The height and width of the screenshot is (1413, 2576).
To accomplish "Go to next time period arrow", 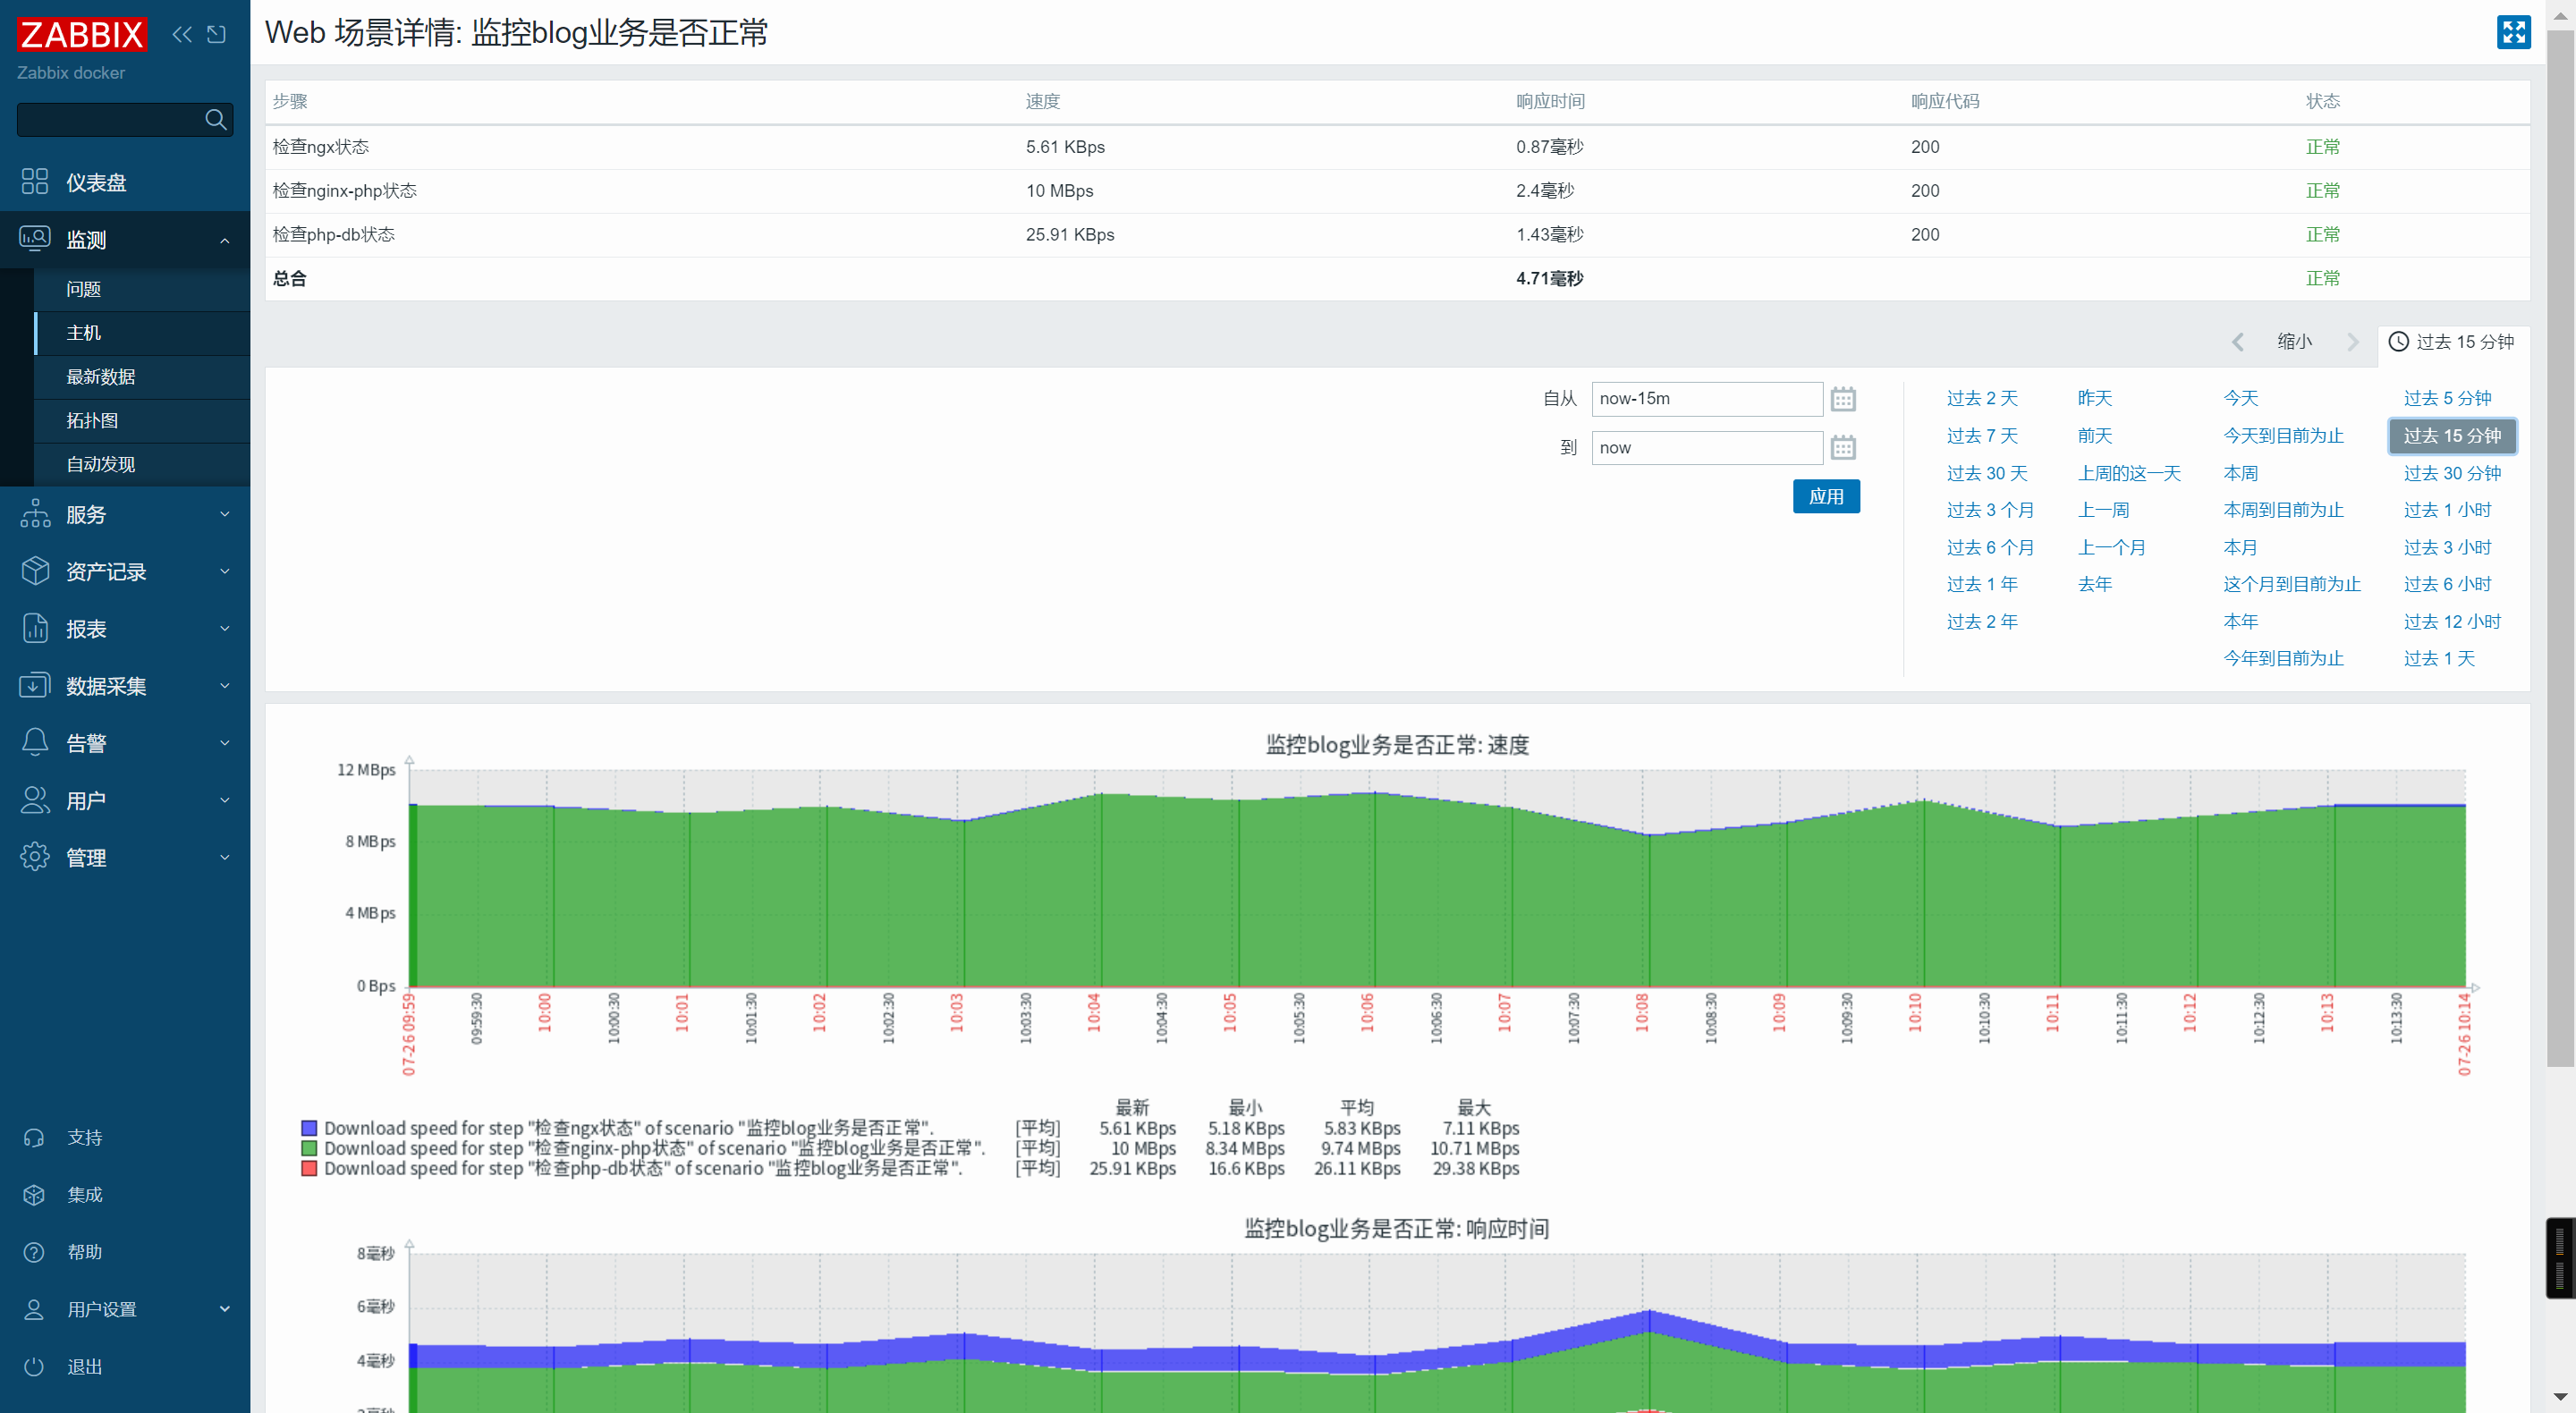I will pyautogui.click(x=2353, y=342).
